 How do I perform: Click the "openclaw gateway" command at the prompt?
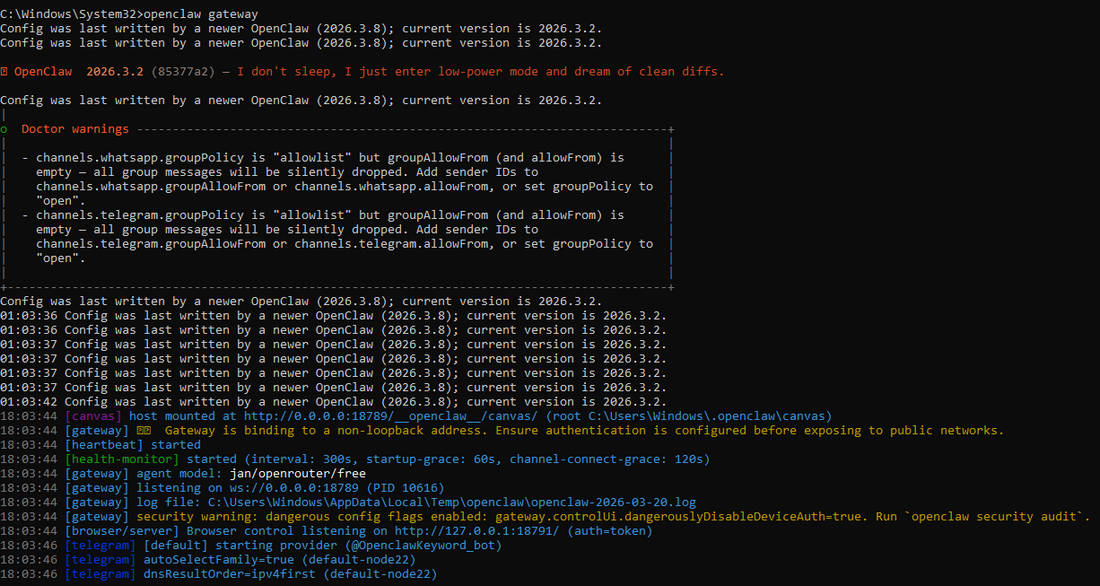pyautogui.click(x=201, y=14)
